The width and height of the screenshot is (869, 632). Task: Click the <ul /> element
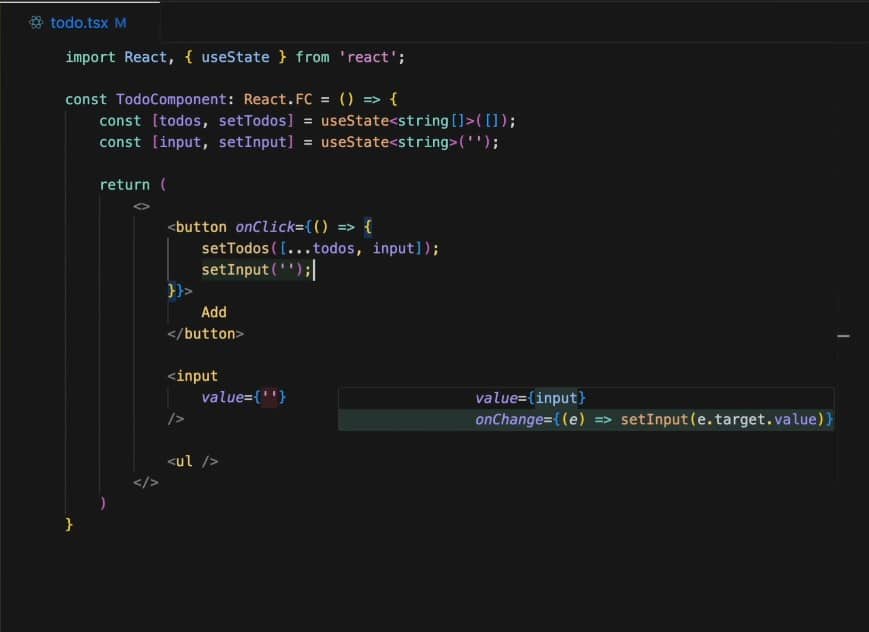coord(193,461)
